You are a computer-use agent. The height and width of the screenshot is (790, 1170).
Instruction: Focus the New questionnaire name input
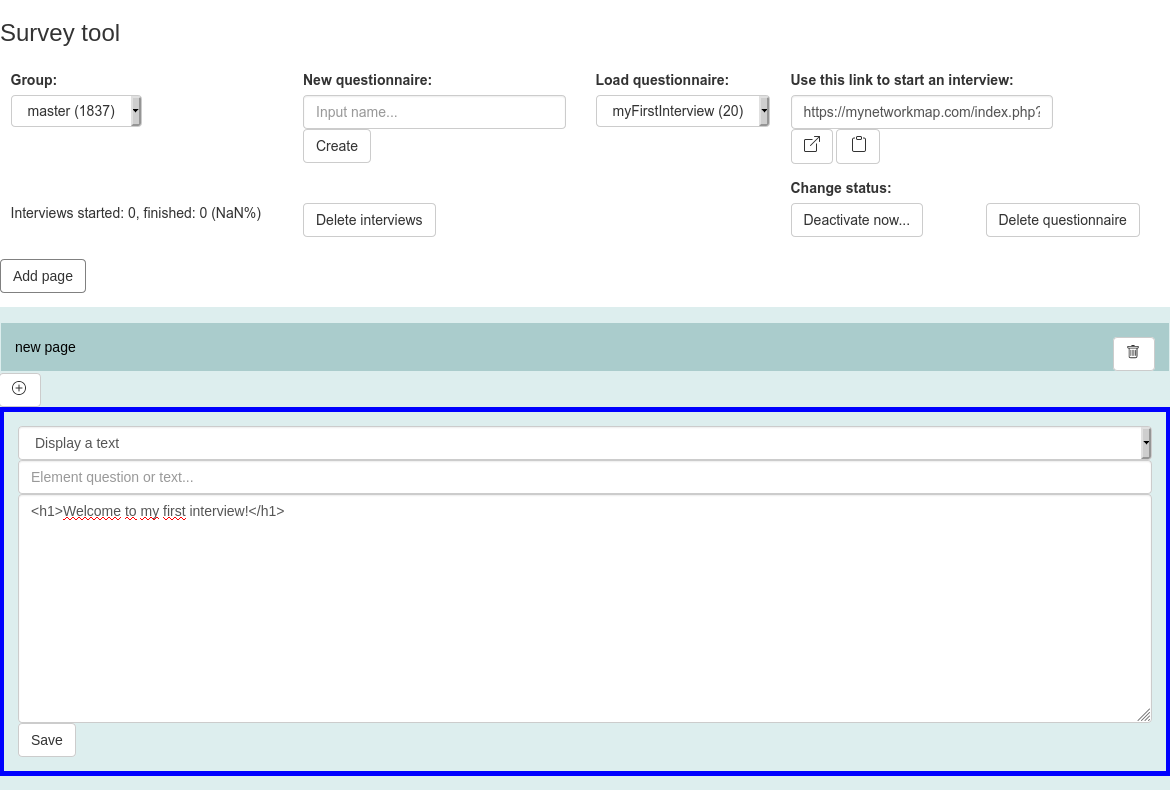(434, 112)
